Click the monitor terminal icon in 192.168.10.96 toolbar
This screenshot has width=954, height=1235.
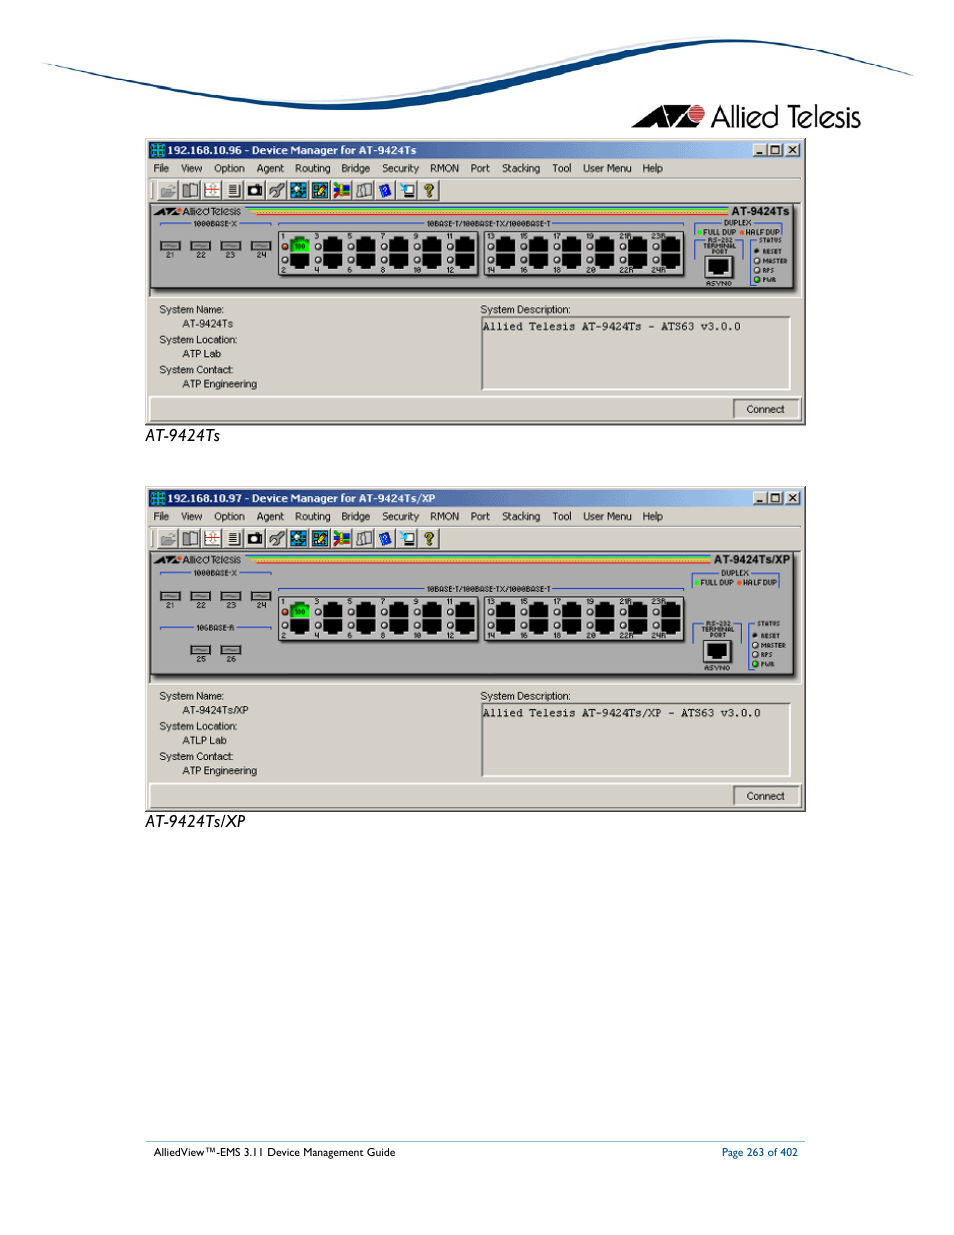pos(408,190)
